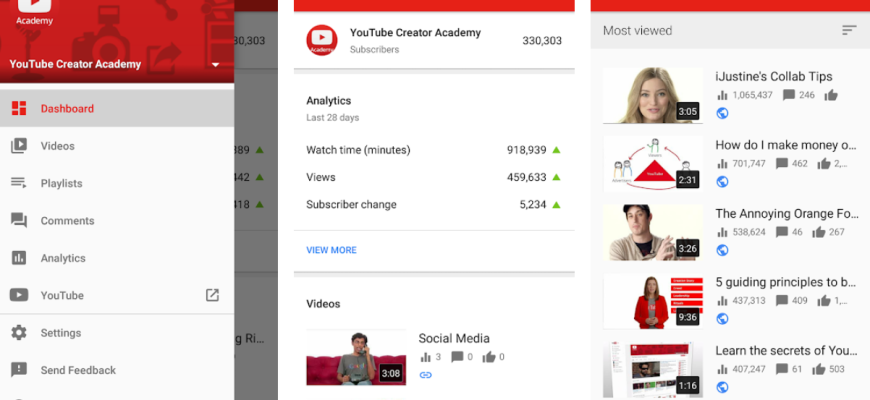The width and height of the screenshot is (870, 400).
Task: Click the link icon under Social Media video
Action: (425, 375)
